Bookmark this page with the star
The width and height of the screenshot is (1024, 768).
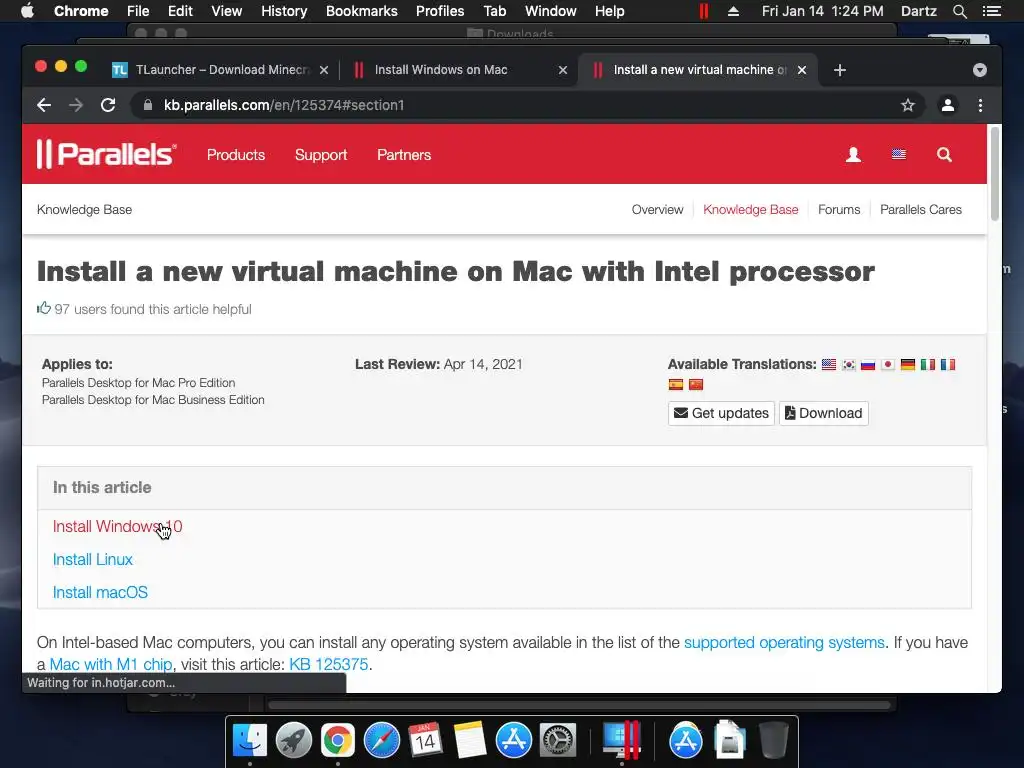point(908,105)
